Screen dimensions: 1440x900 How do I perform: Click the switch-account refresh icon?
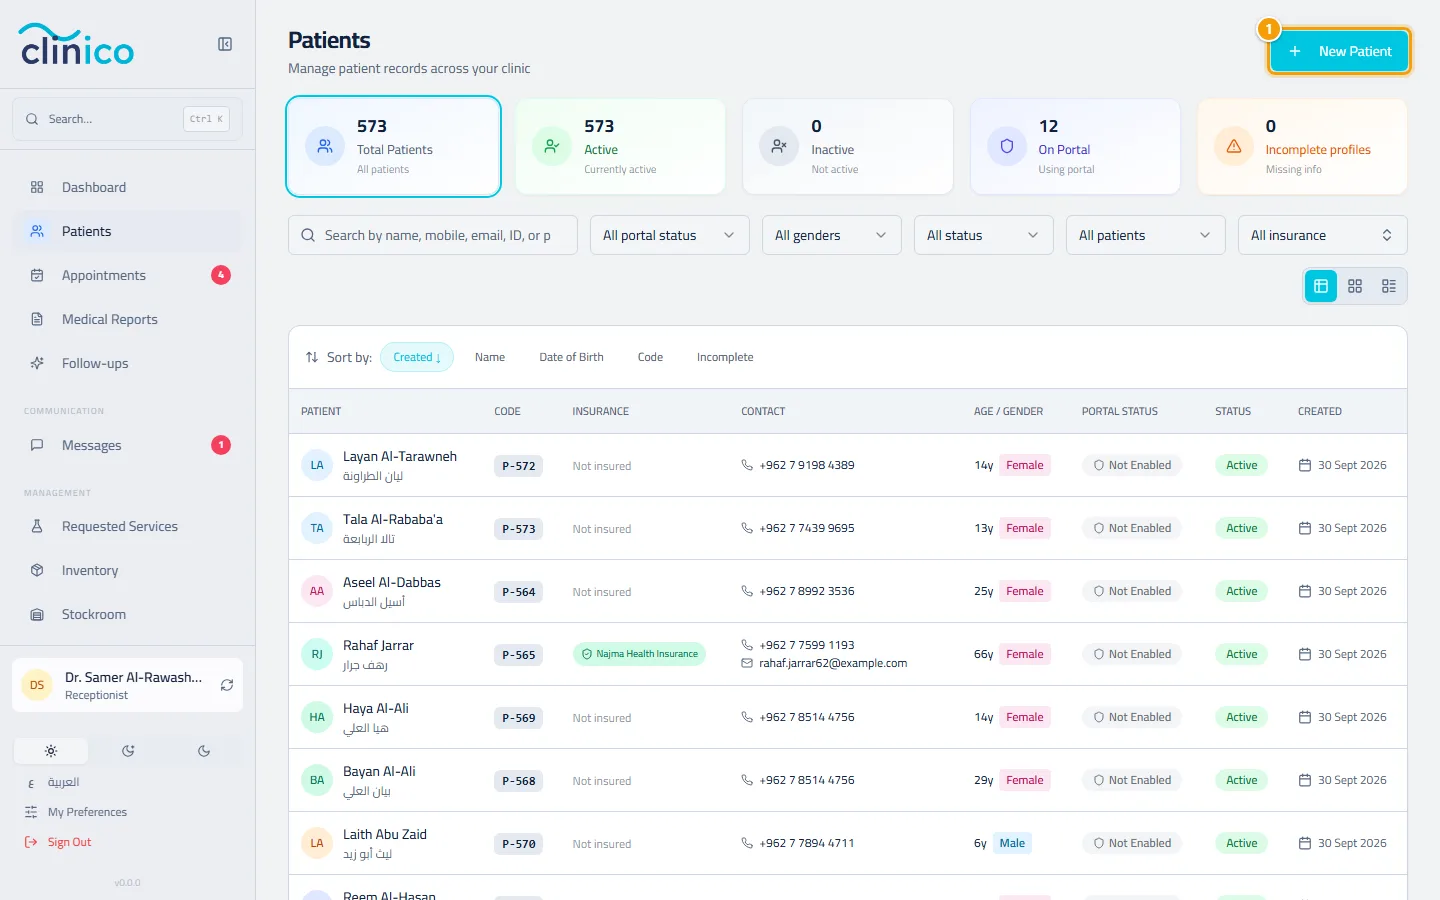coord(227,685)
